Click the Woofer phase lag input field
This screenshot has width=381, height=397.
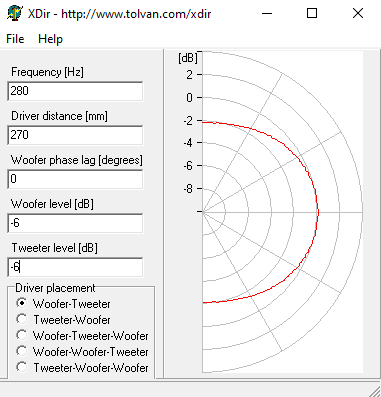point(75,179)
